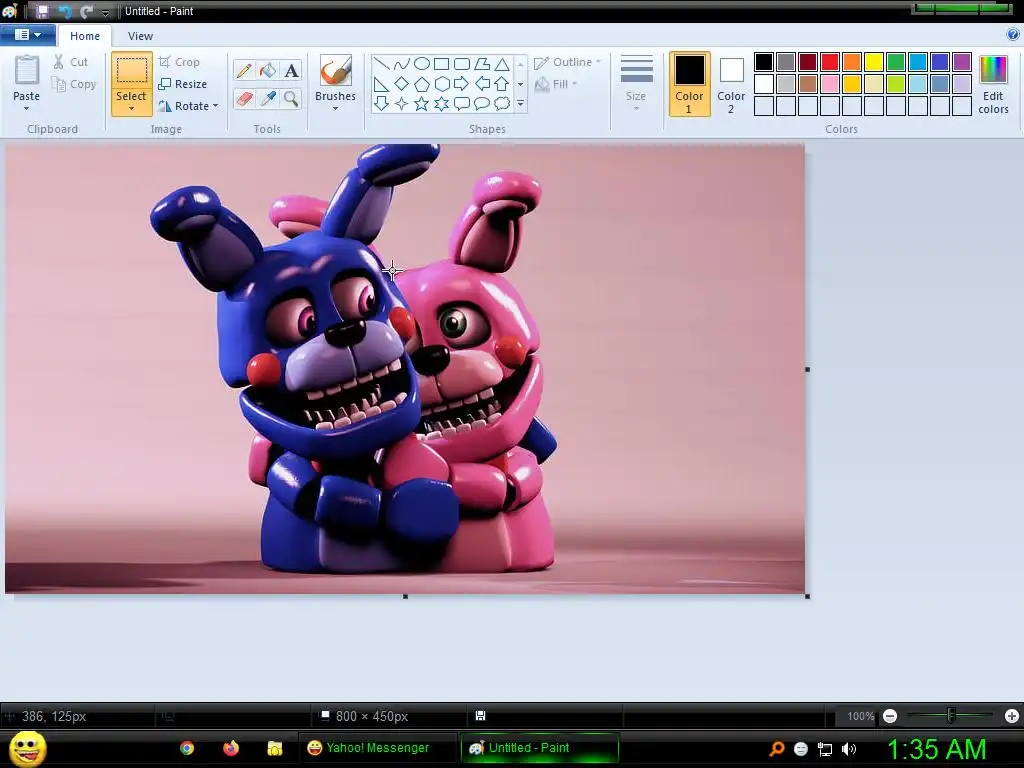Open the Brushes dropdown arrow
Screen dimensions: 1024x768
[336, 109]
